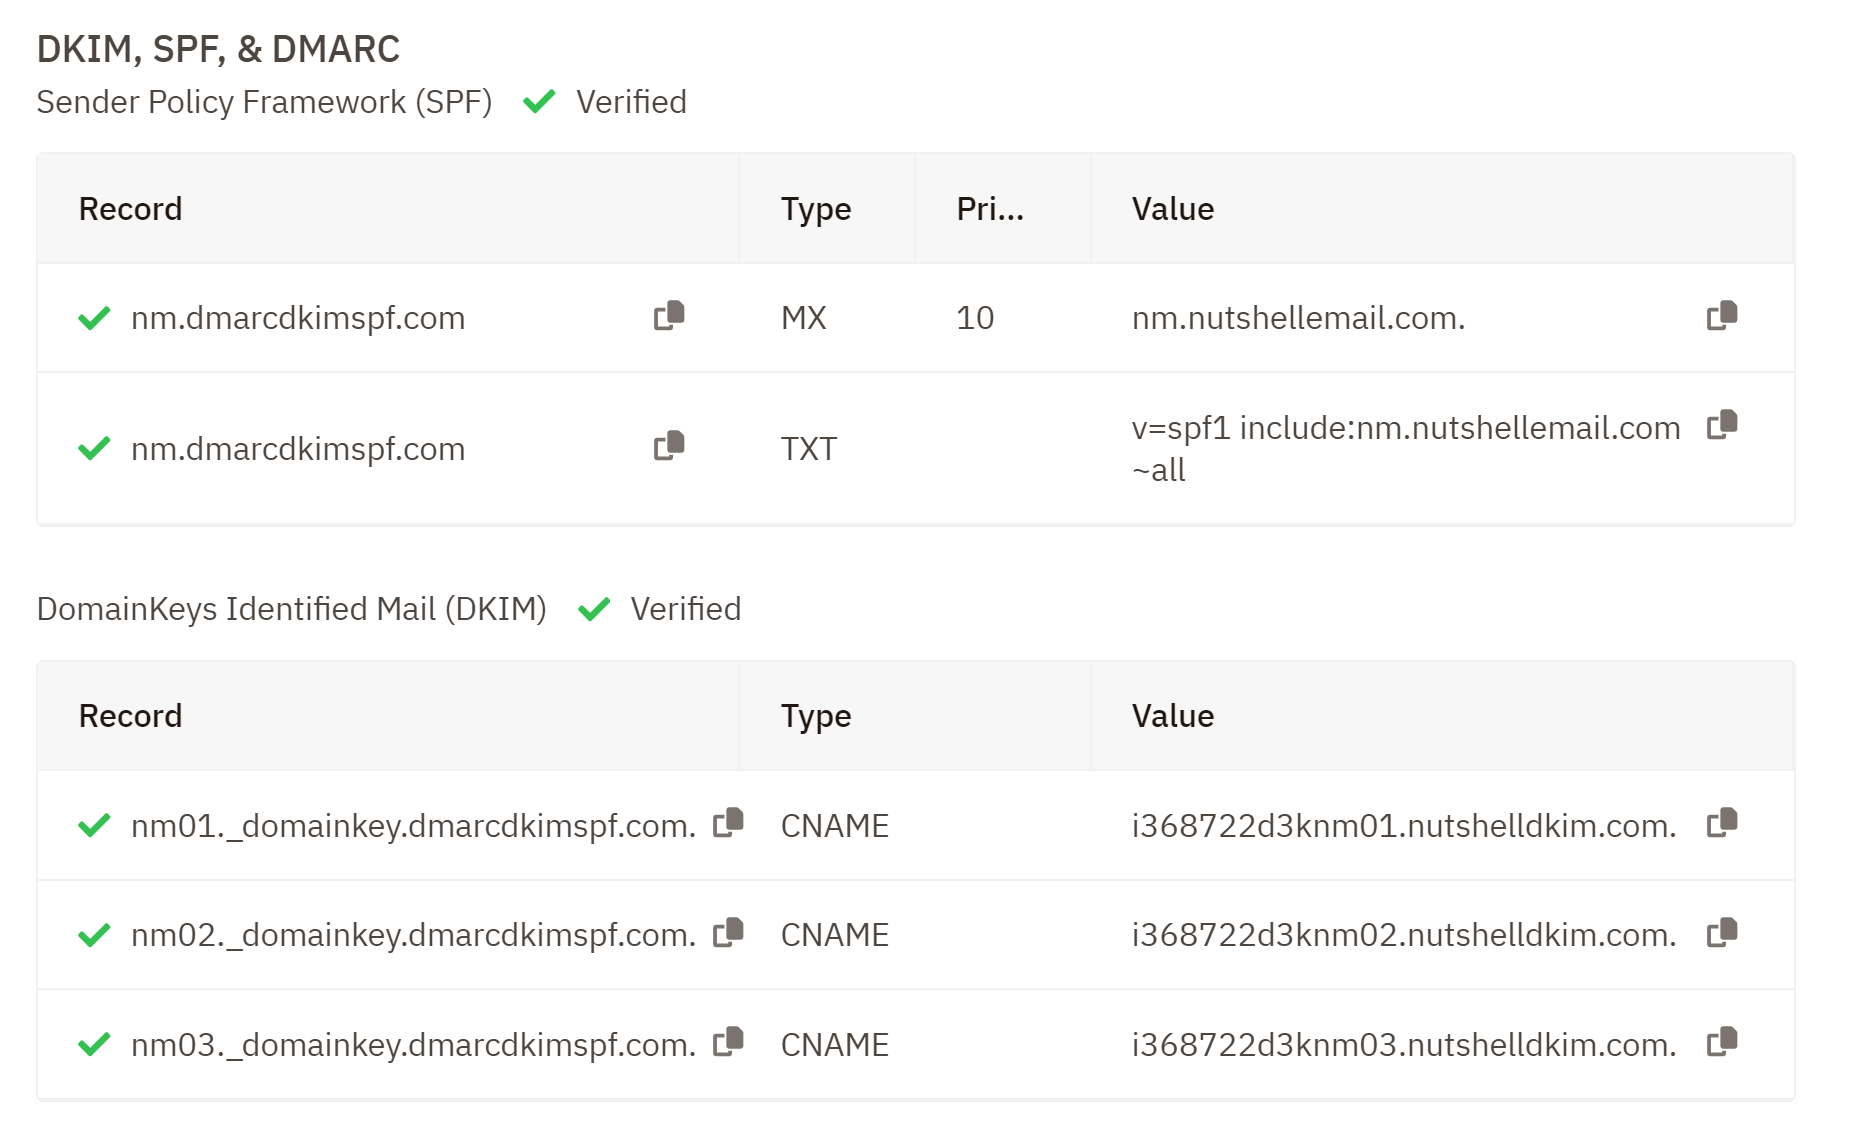Copy the nm01._domainkey record name
This screenshot has height=1121, width=1867.
[x=728, y=823]
